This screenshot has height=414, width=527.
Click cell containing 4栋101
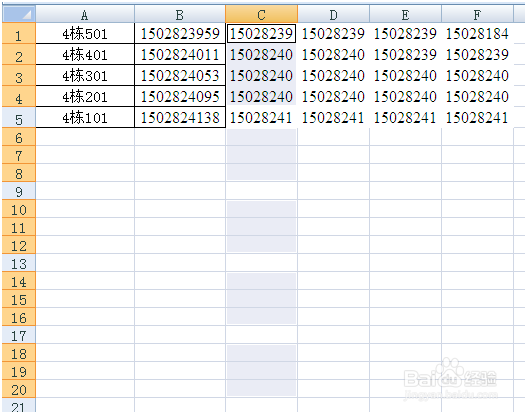coord(85,117)
